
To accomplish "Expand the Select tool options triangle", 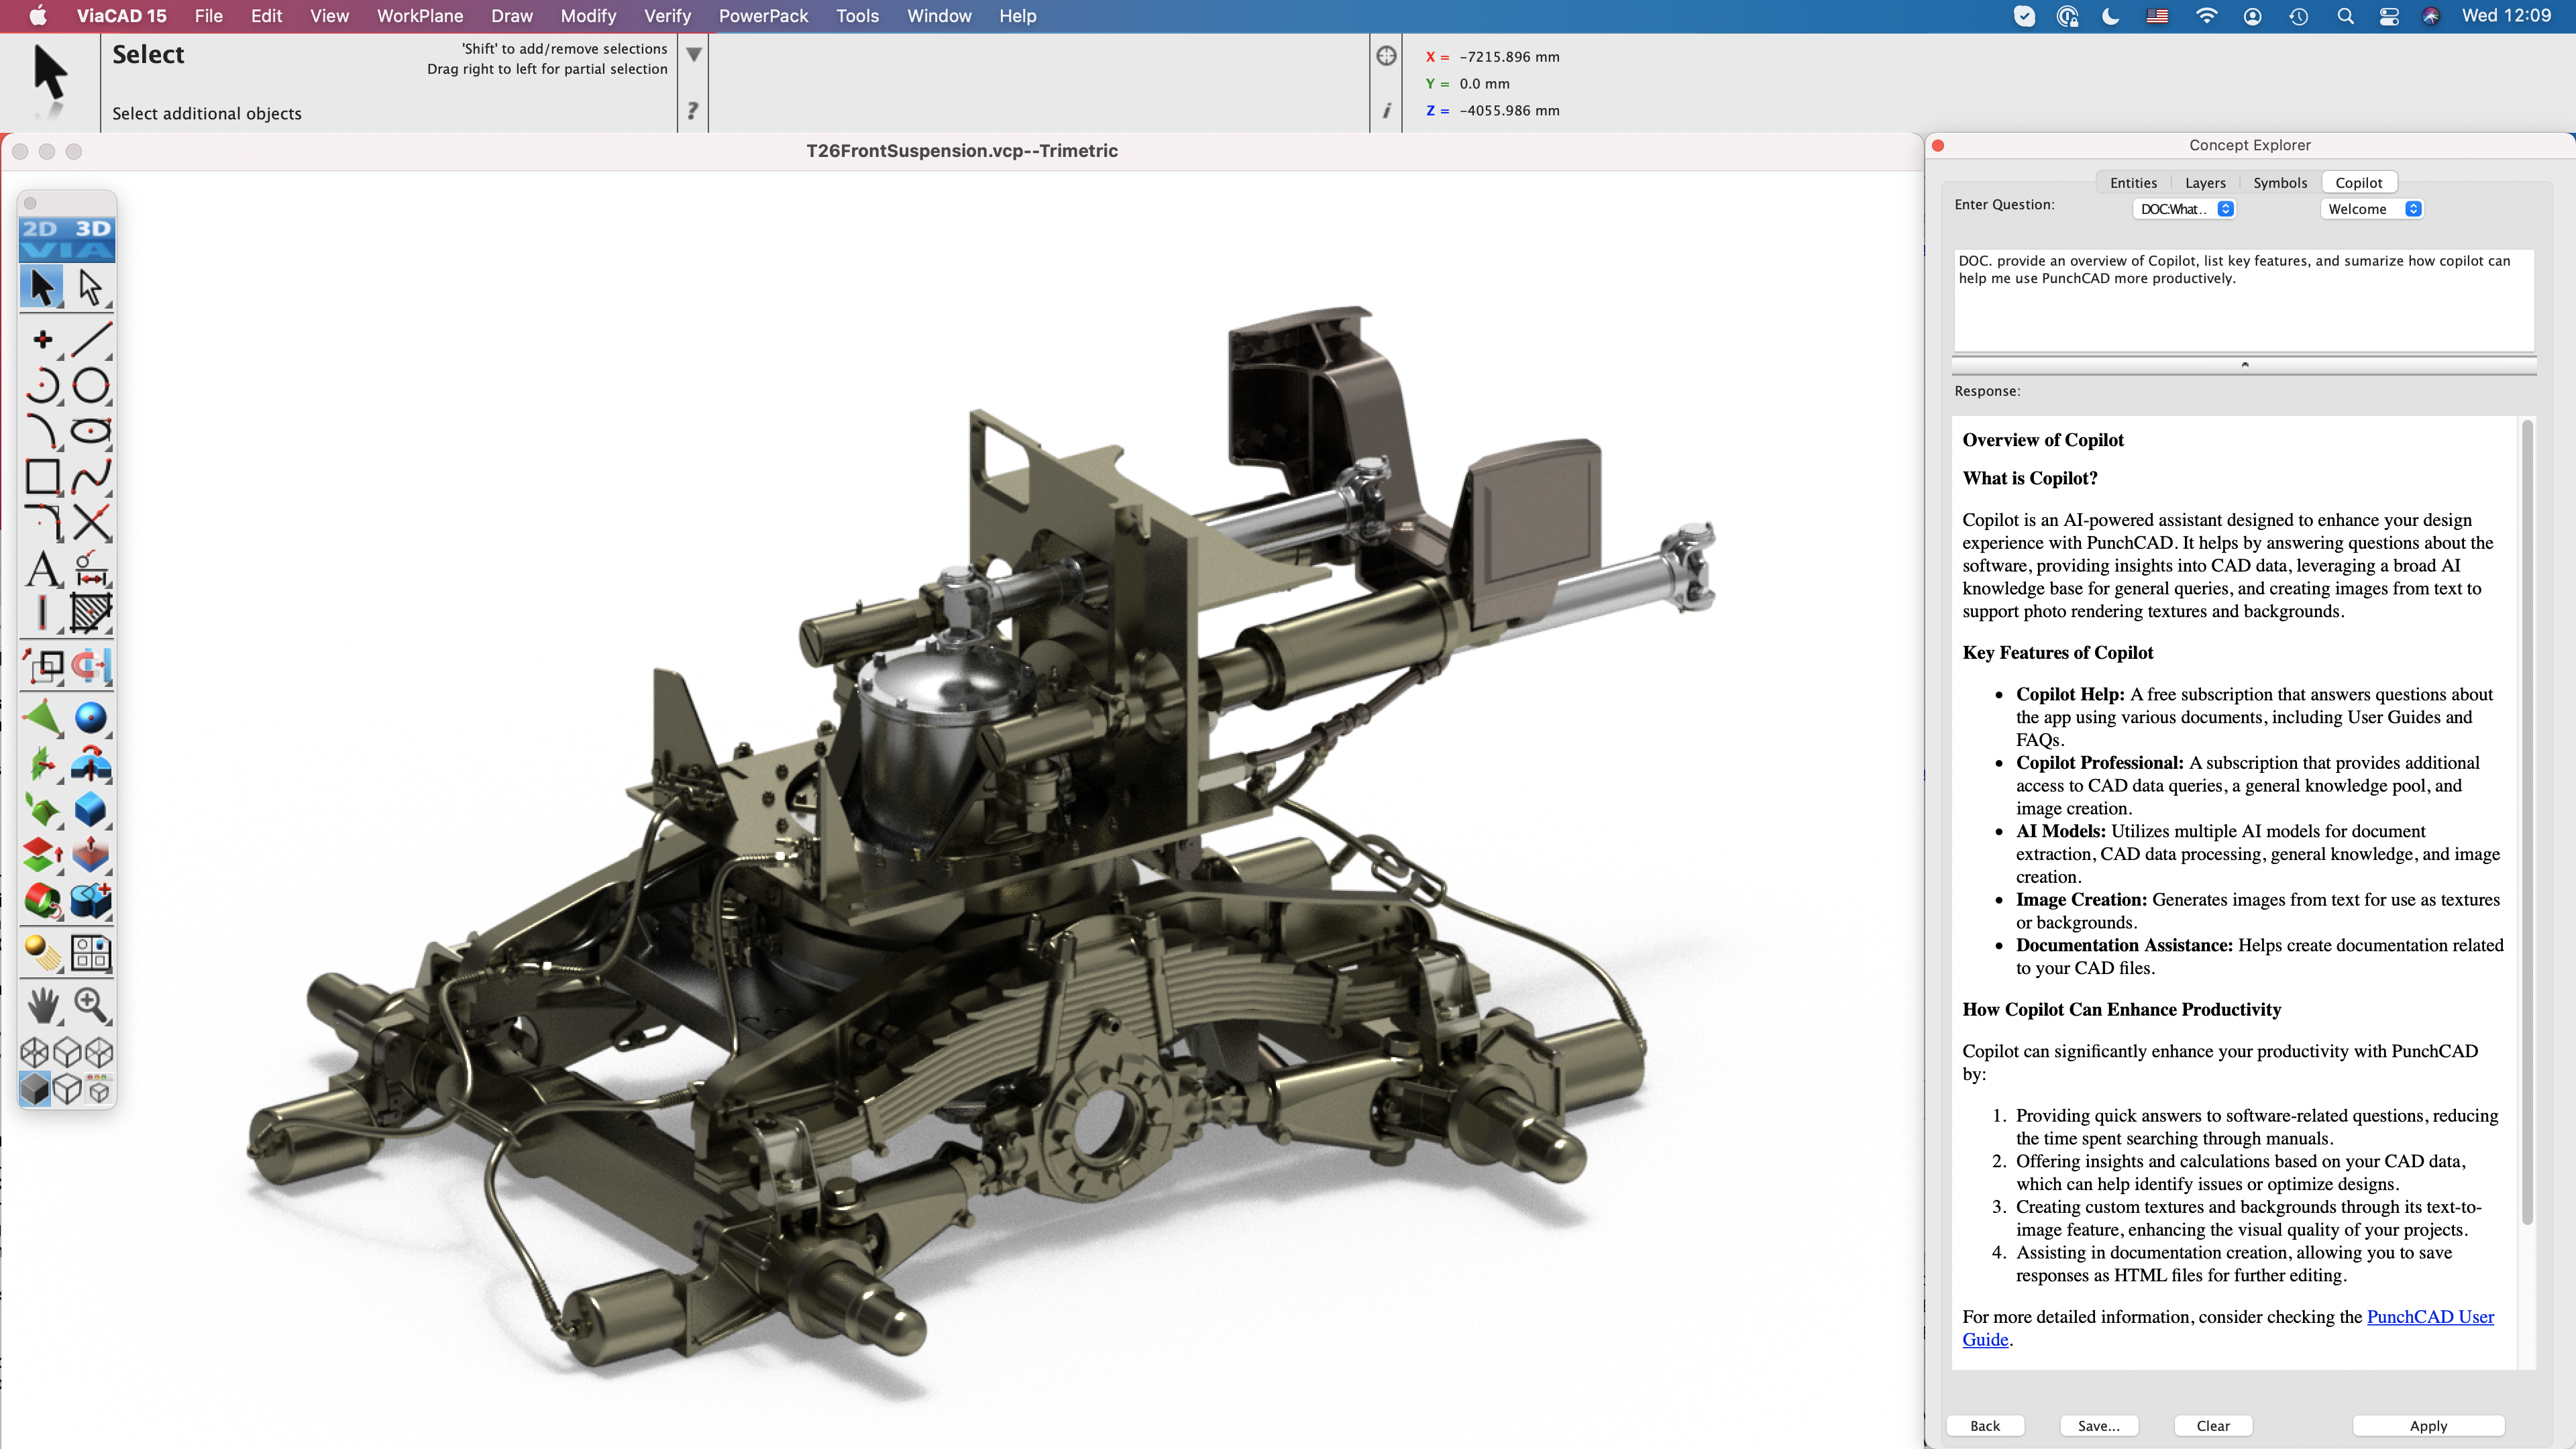I will pos(693,55).
